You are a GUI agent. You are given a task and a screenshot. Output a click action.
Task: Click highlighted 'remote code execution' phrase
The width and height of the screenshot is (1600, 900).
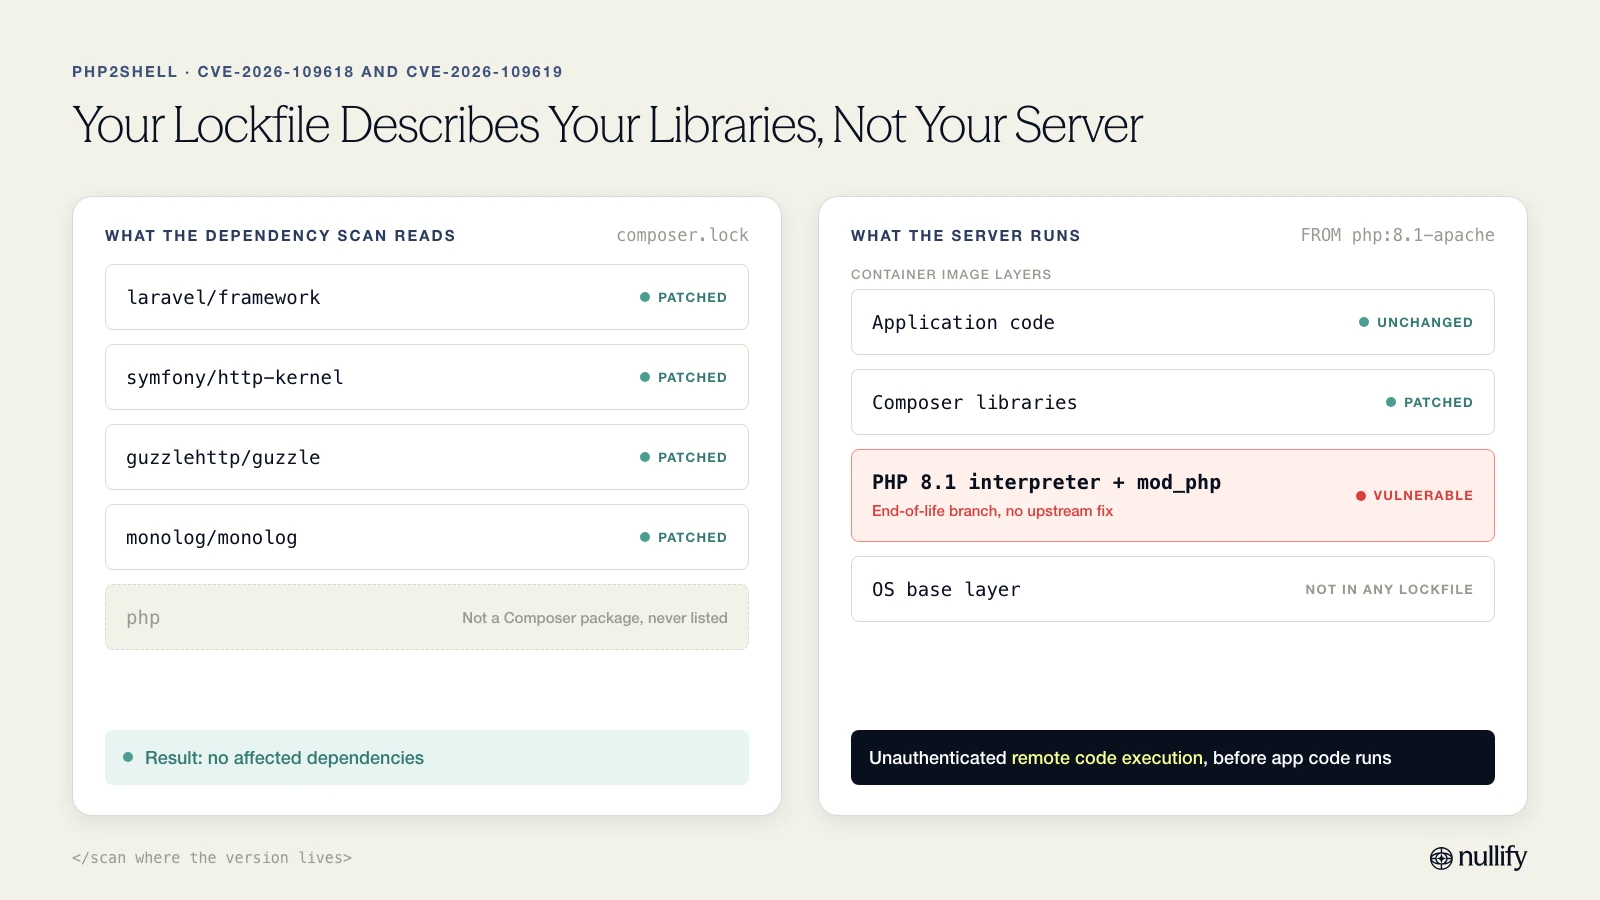pos(1107,758)
